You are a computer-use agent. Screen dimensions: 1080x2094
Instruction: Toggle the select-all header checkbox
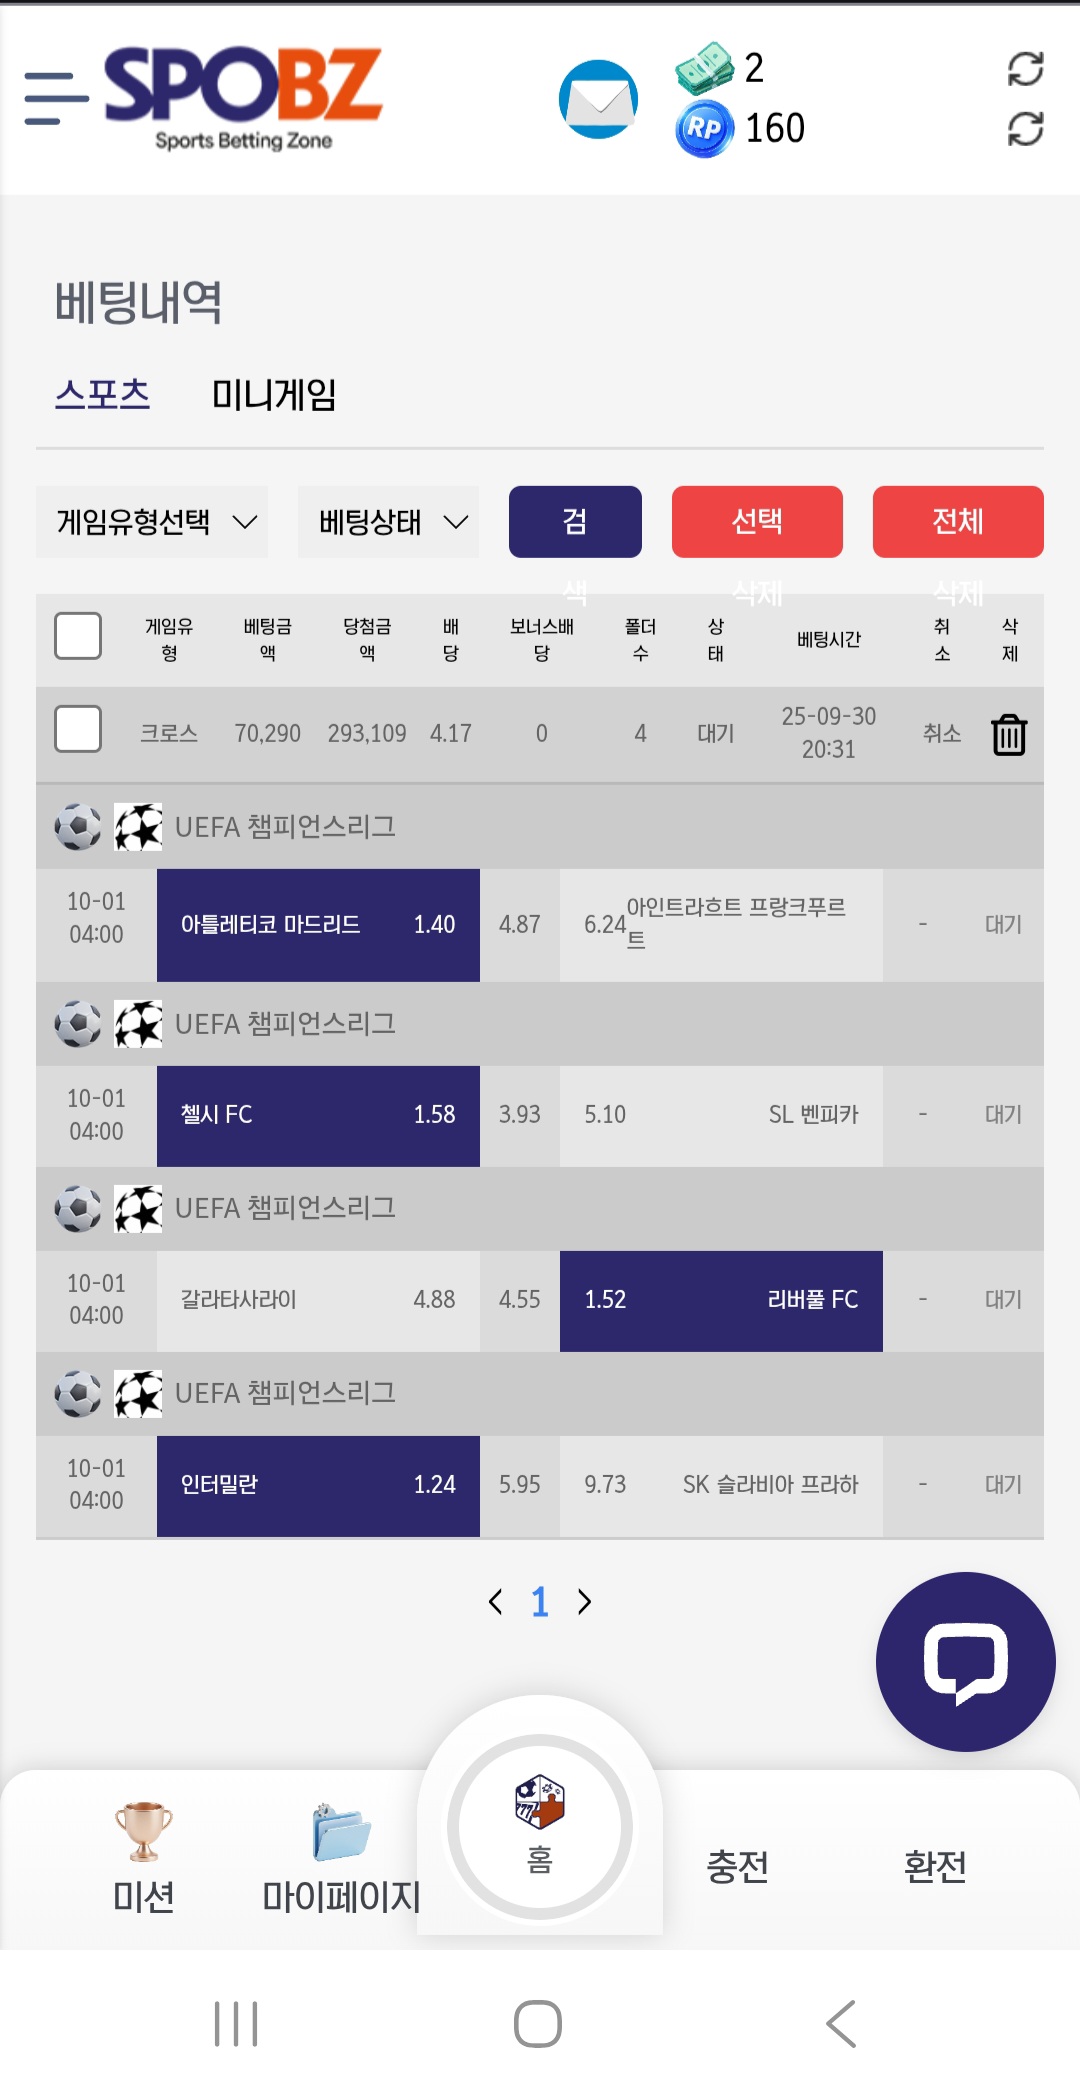78,636
